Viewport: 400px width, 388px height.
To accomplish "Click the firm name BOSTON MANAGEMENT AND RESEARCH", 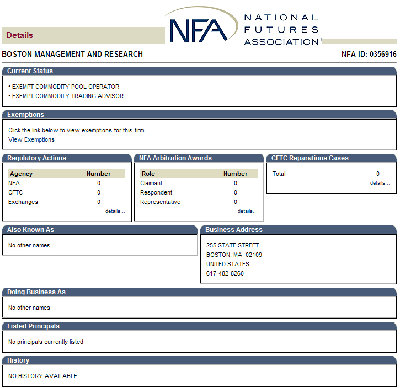I will 72,54.
